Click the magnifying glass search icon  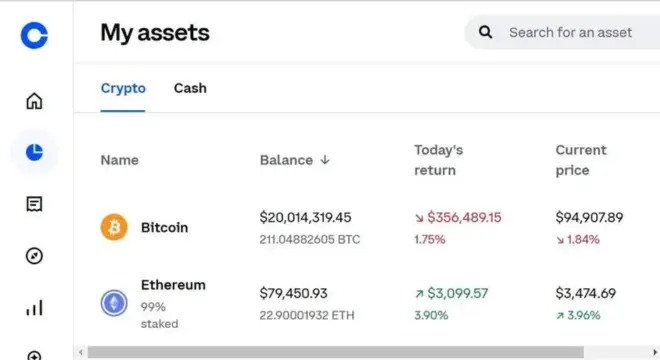[x=485, y=32]
